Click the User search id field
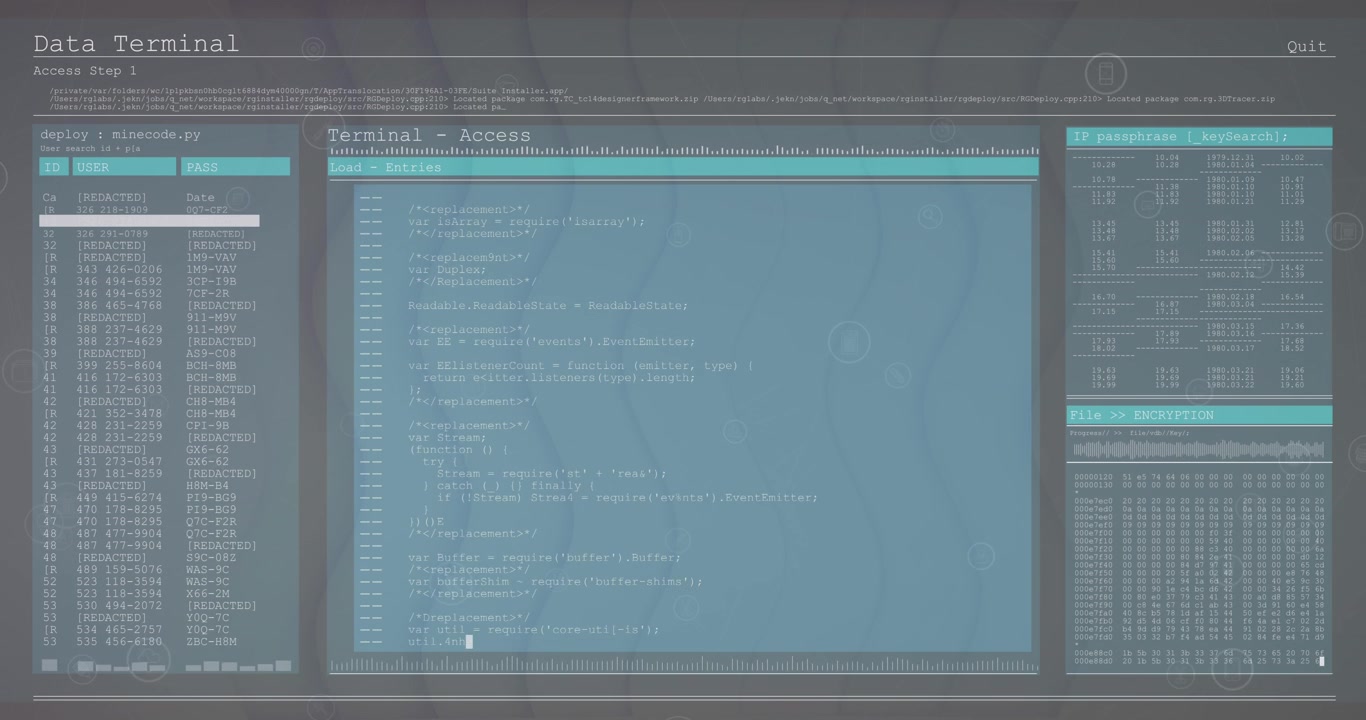This screenshot has width=1366, height=720. [x=91, y=149]
